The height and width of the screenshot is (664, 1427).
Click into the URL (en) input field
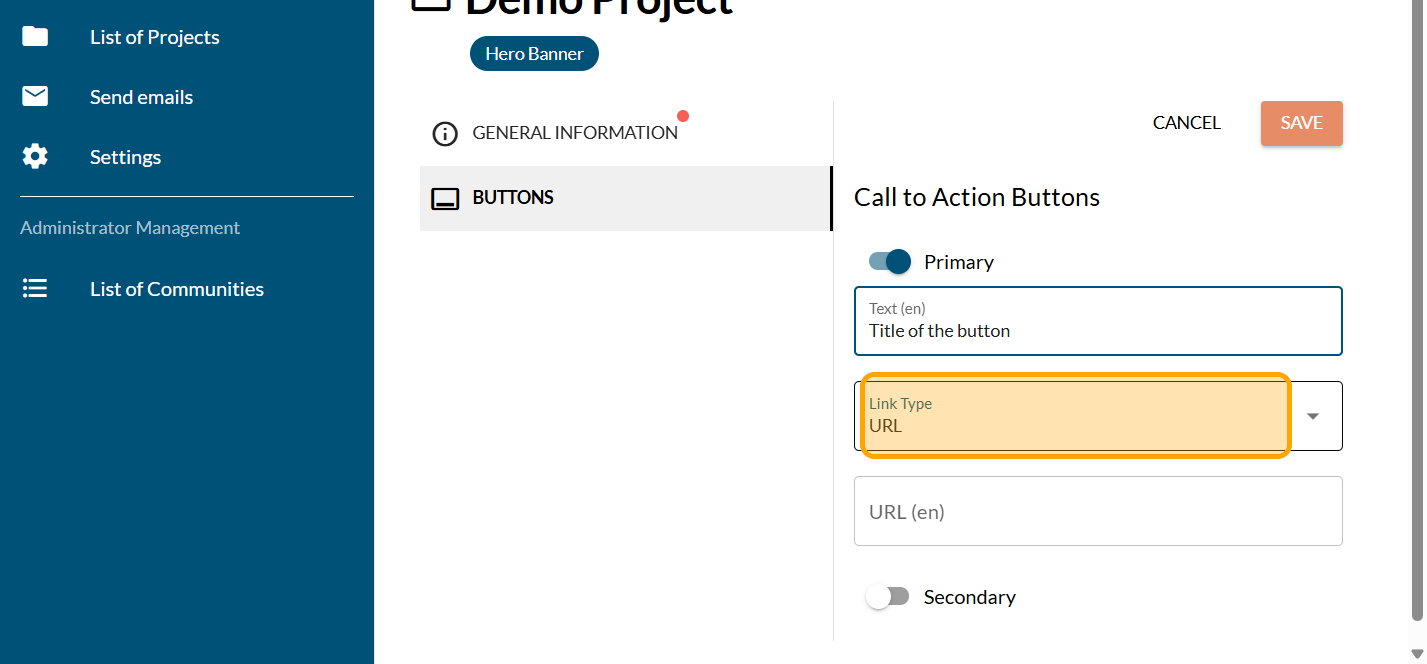(1097, 511)
